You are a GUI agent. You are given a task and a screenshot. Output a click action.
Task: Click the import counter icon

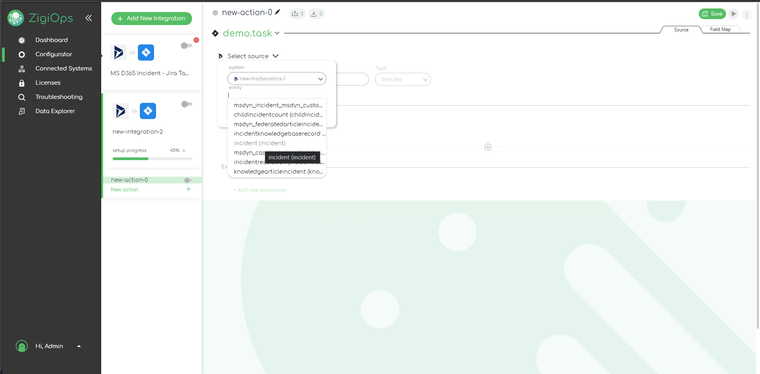(317, 14)
